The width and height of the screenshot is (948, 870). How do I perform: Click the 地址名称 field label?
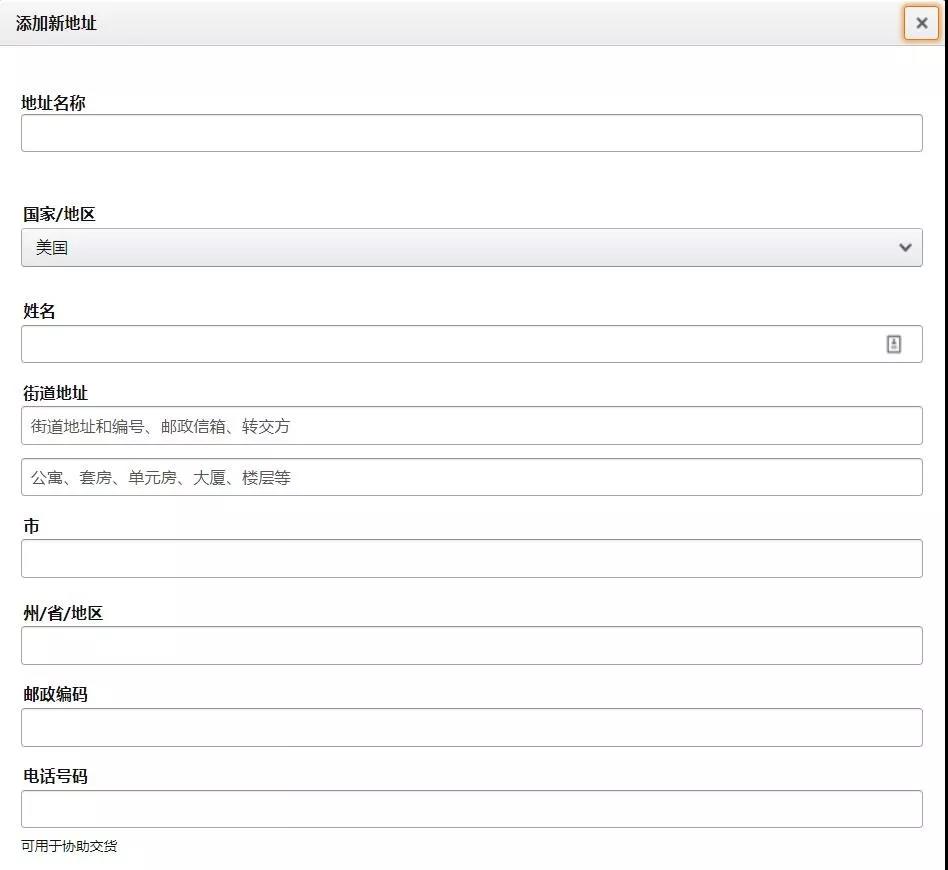53,103
